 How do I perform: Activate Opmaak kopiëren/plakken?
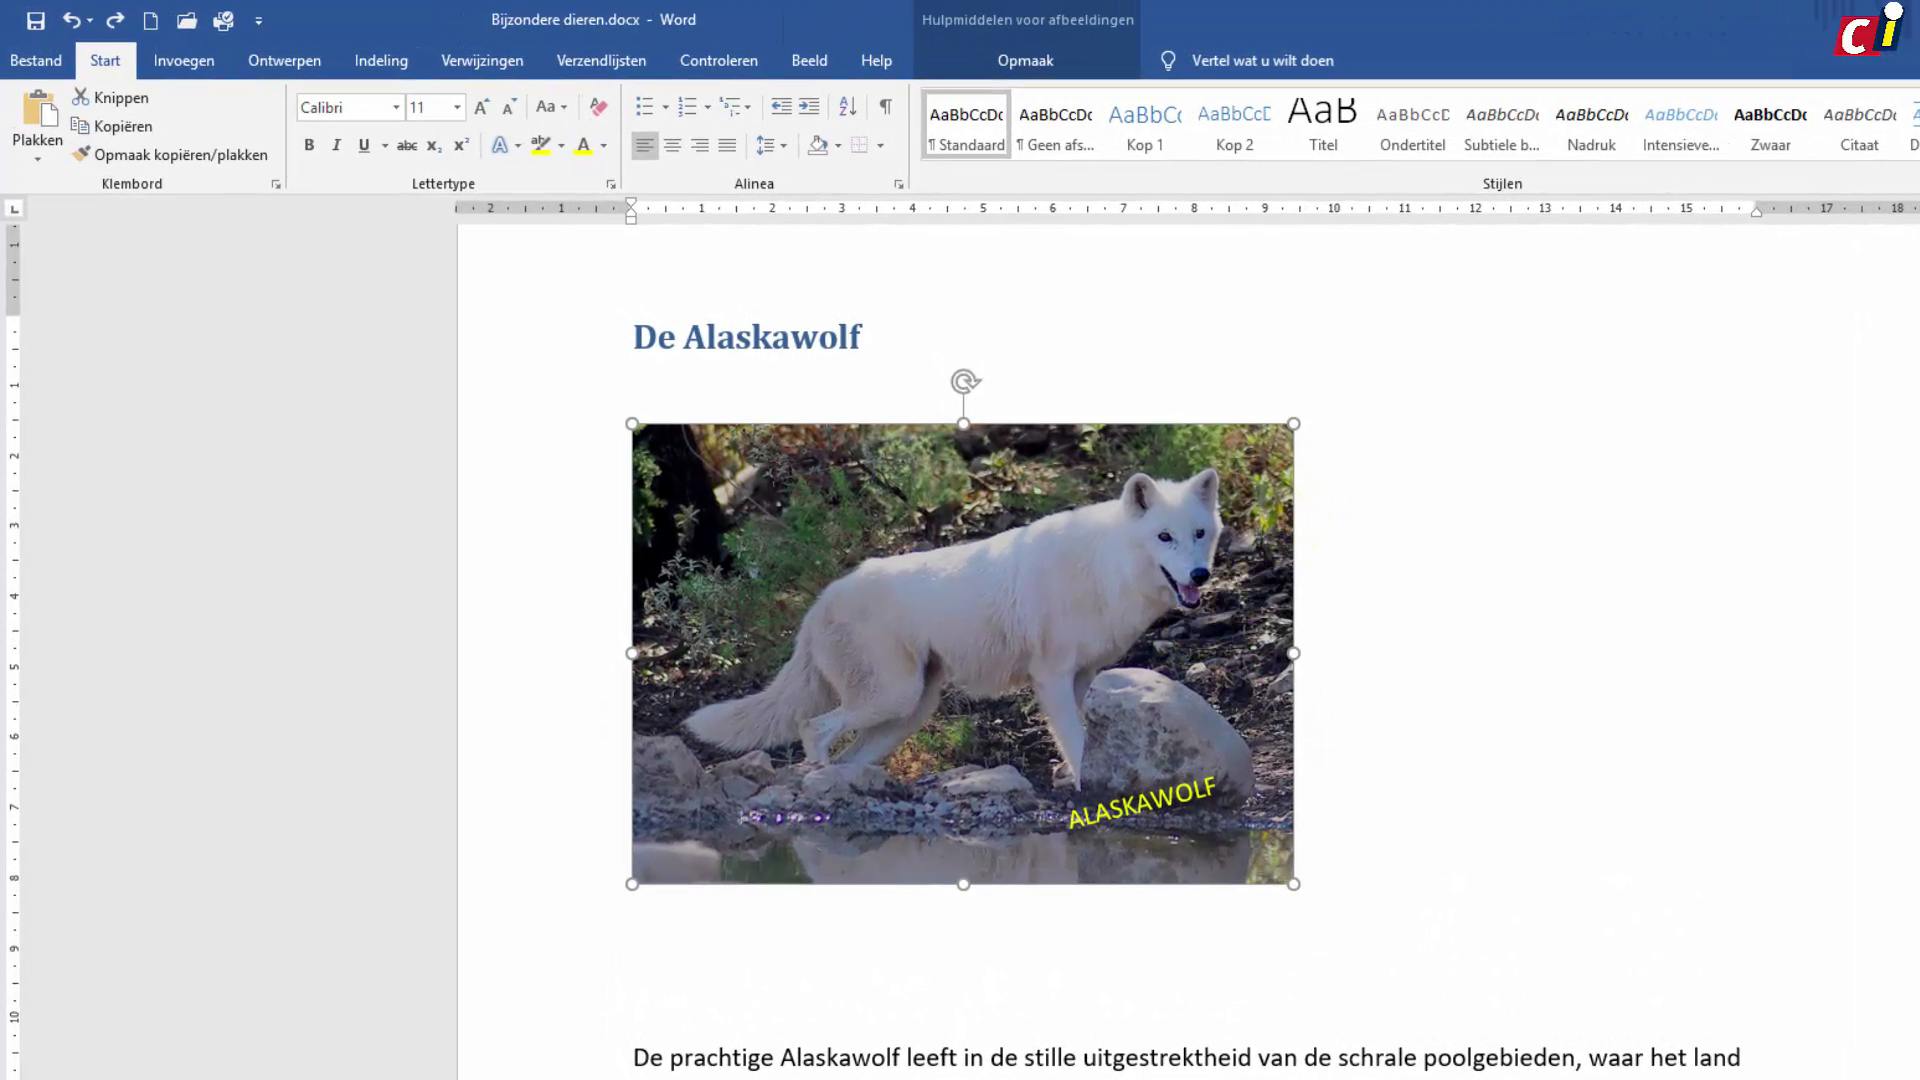click(171, 154)
